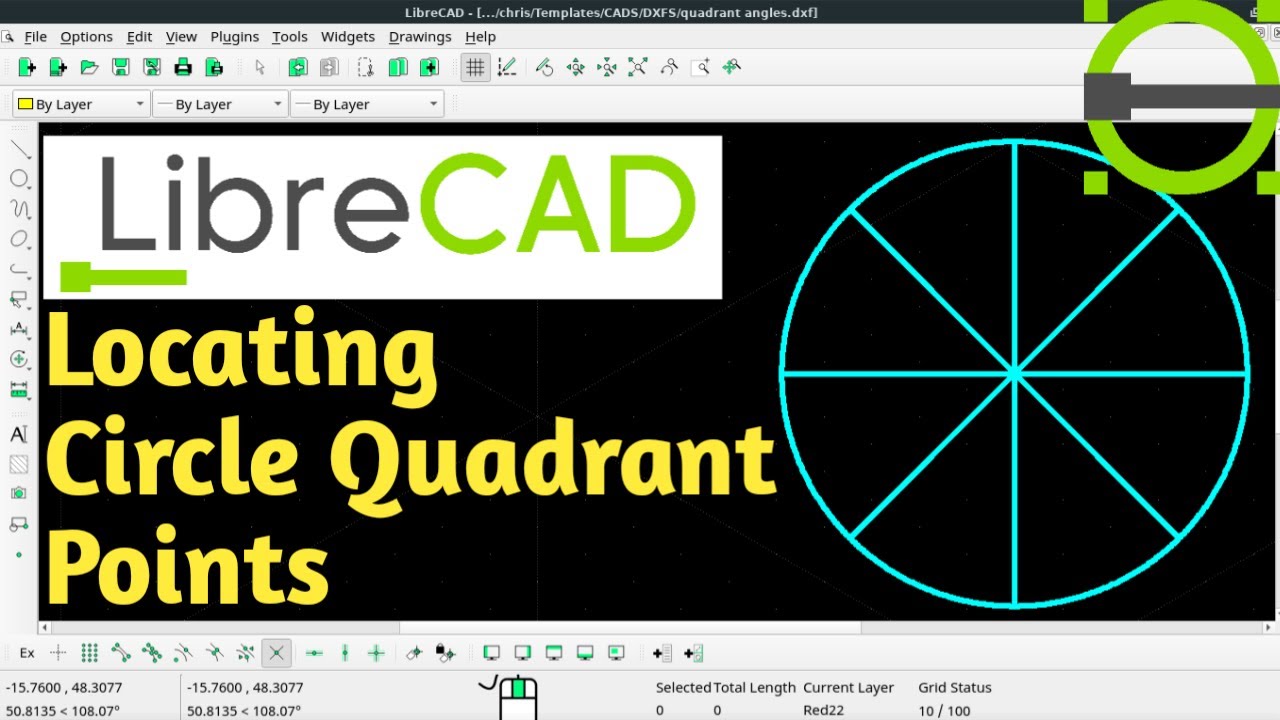Click the horizontal scrollbar below canvas
Viewport: 1280px width, 720px height.
pos(658,628)
